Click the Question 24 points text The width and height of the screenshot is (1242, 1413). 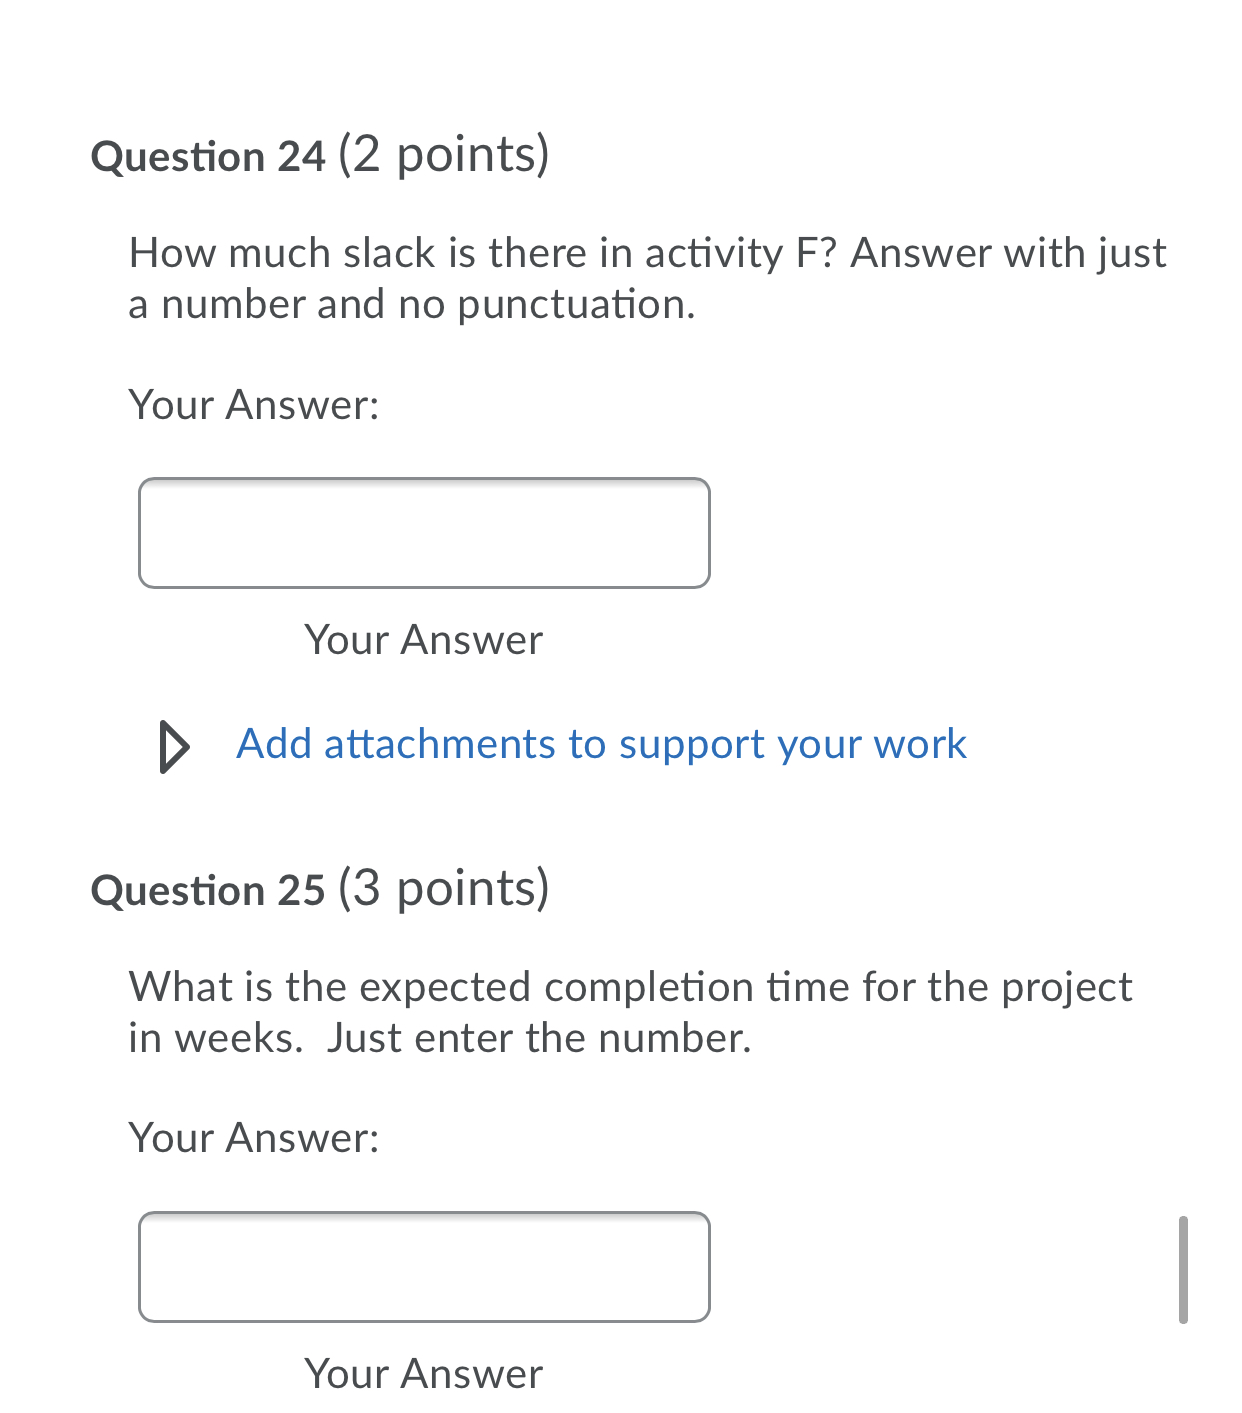(444, 154)
